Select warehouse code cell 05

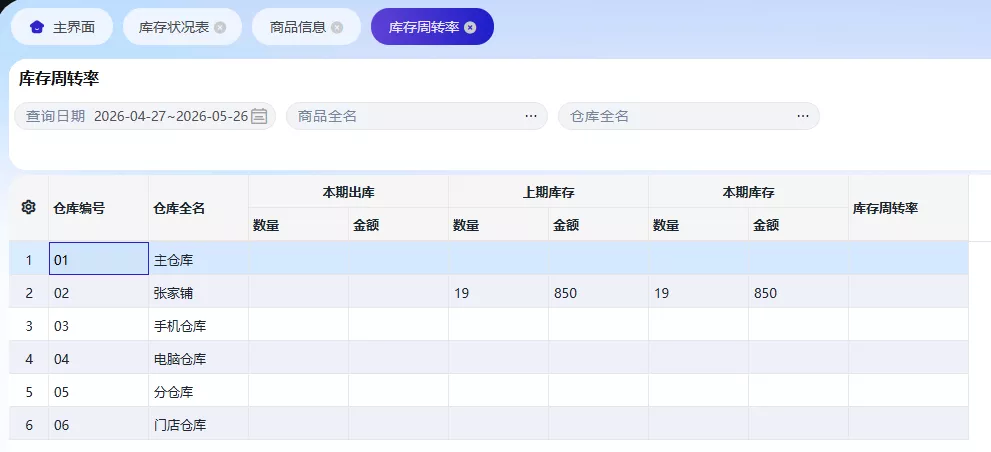[99, 391]
